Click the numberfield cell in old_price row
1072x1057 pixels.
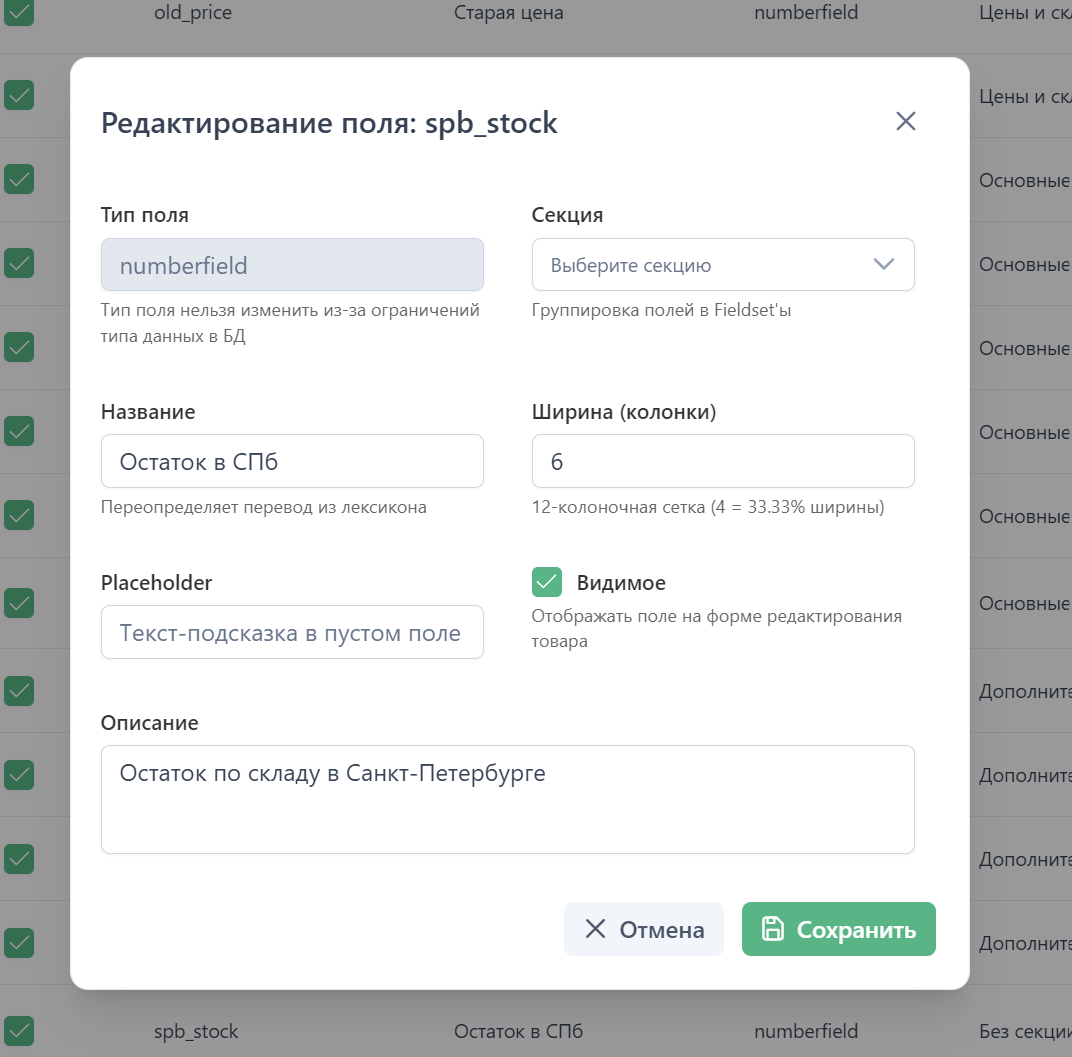(806, 13)
